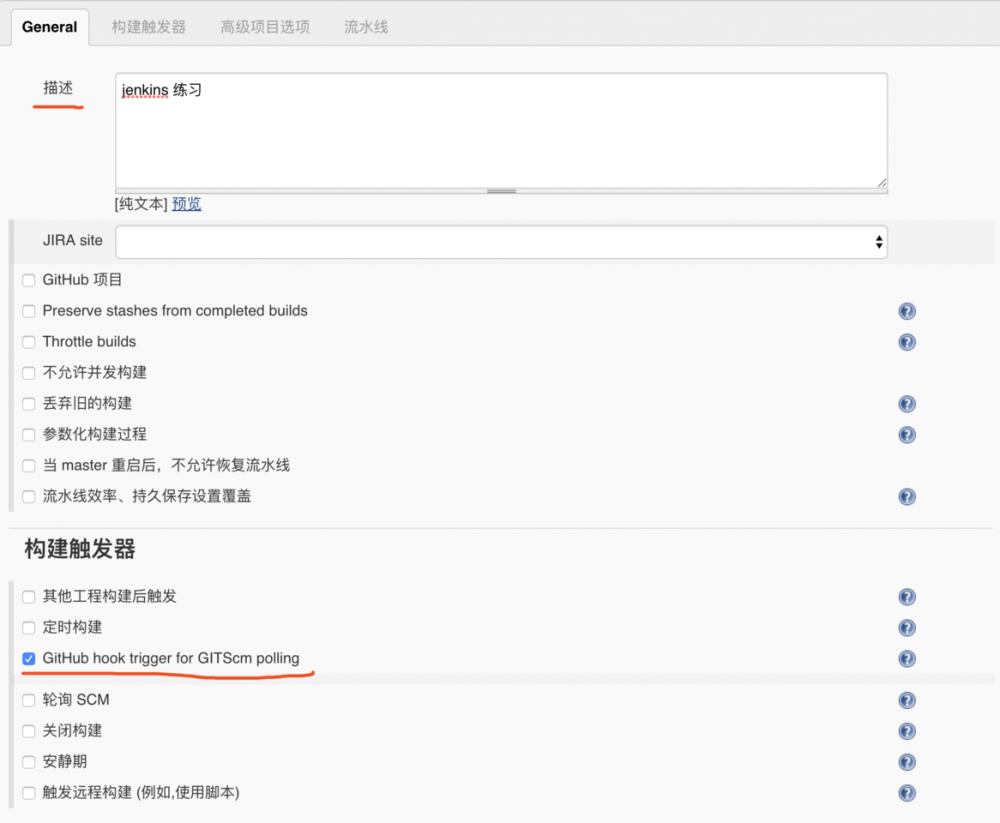
Task: Enable the GitHub 项目 checkbox
Action: coord(28,280)
